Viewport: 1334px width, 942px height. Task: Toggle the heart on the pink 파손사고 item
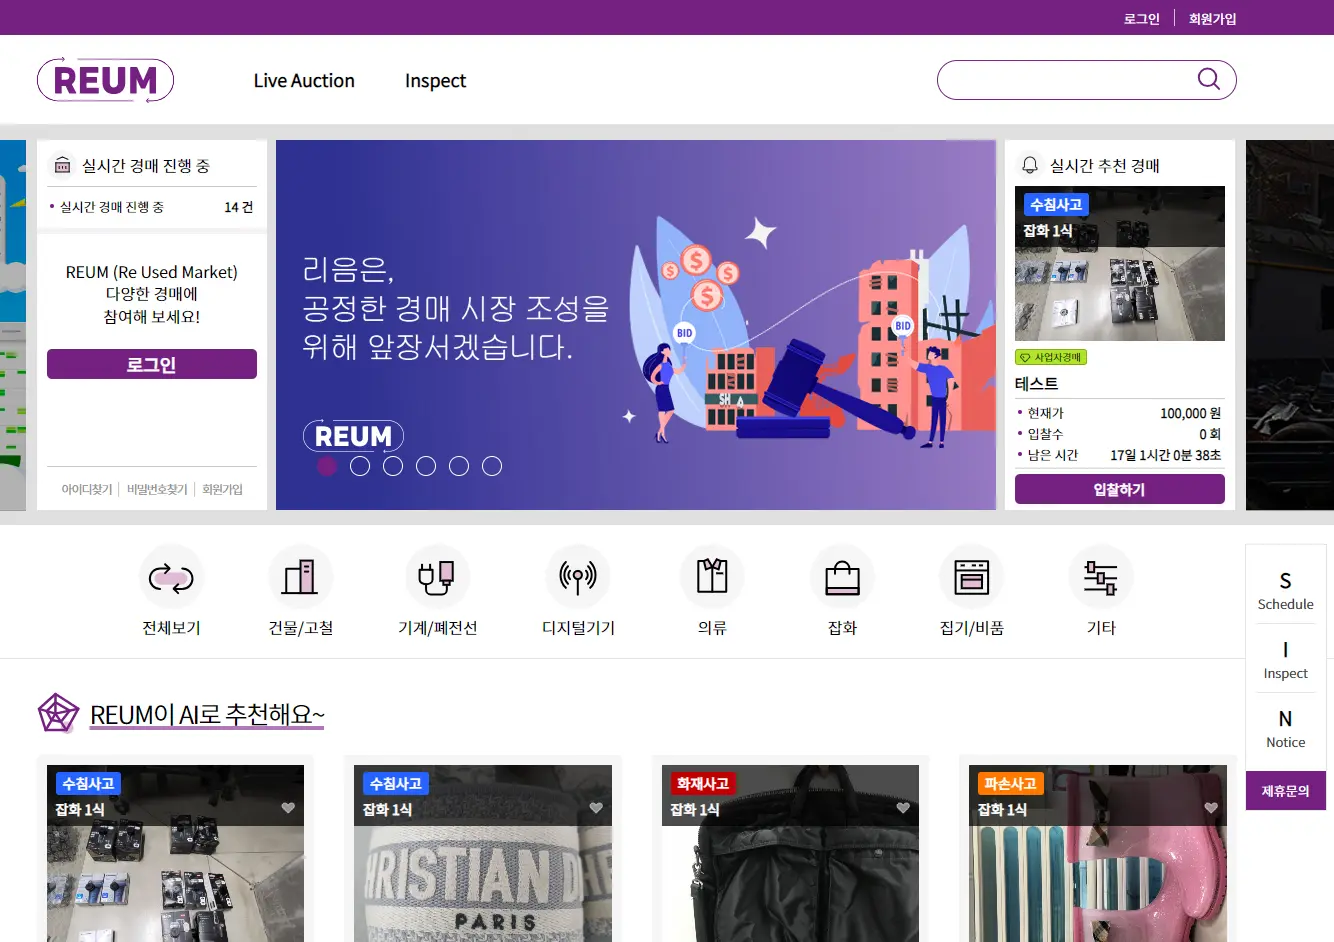click(1209, 807)
